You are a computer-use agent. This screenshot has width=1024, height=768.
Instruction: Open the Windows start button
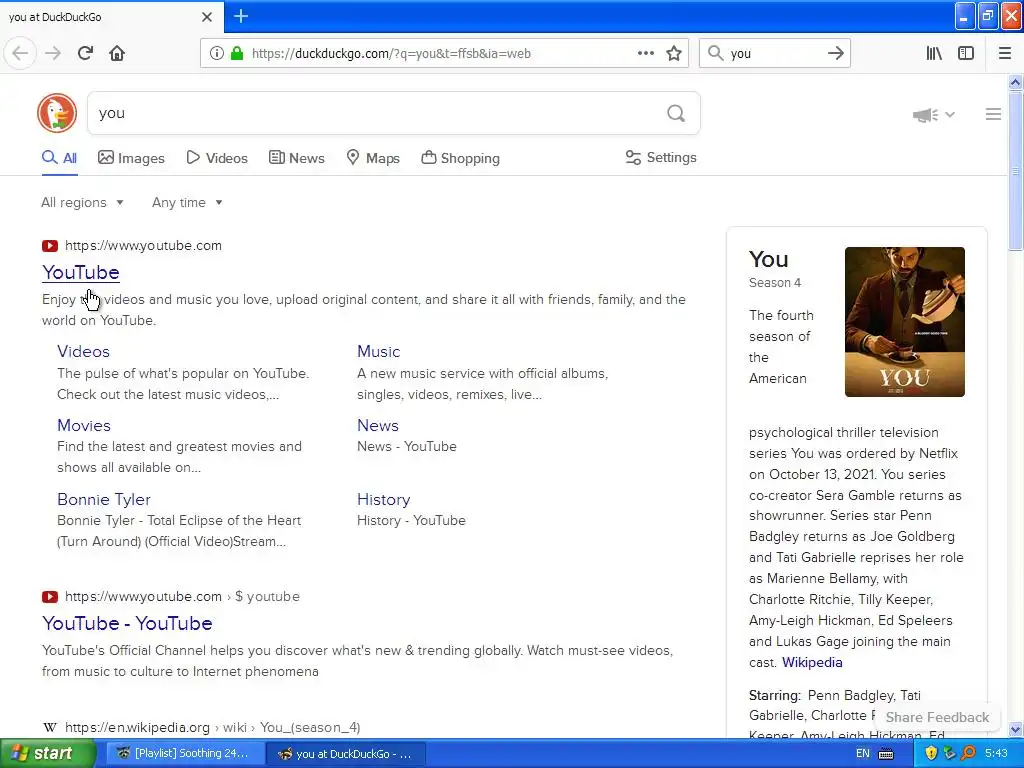(x=47, y=754)
